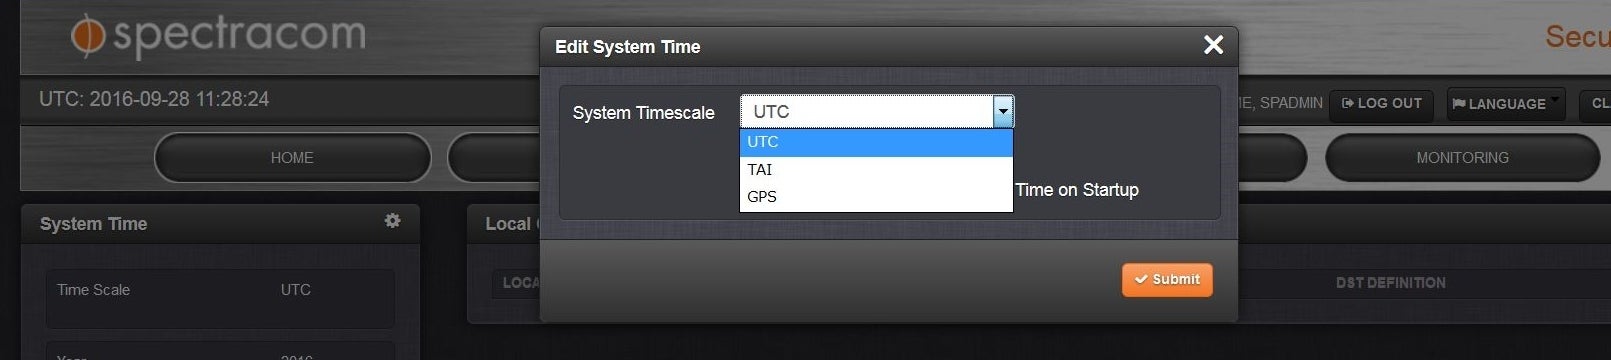The width and height of the screenshot is (1611, 360).
Task: Click the UTC date and time display
Action: tap(154, 99)
